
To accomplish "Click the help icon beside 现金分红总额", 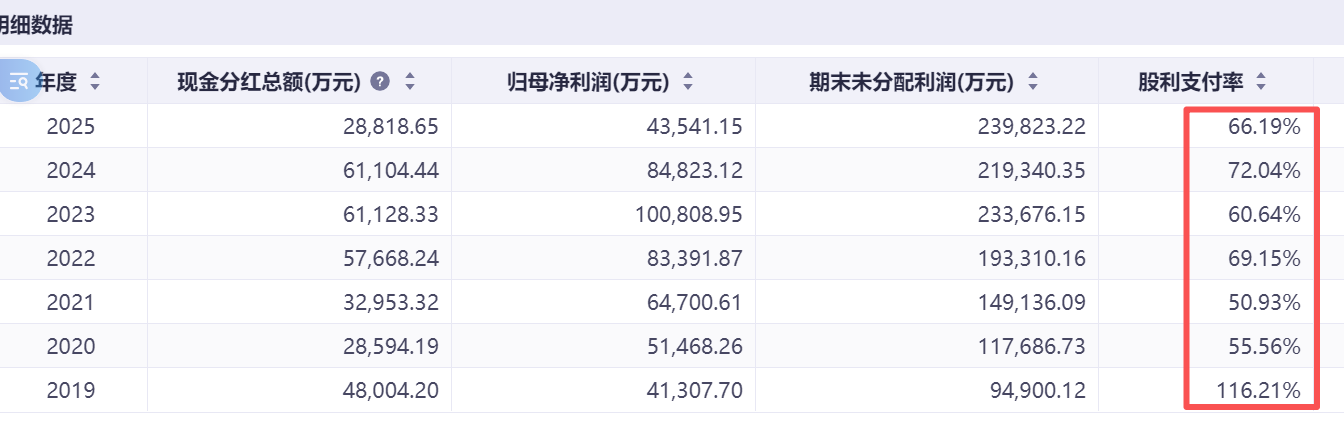I will pyautogui.click(x=380, y=82).
